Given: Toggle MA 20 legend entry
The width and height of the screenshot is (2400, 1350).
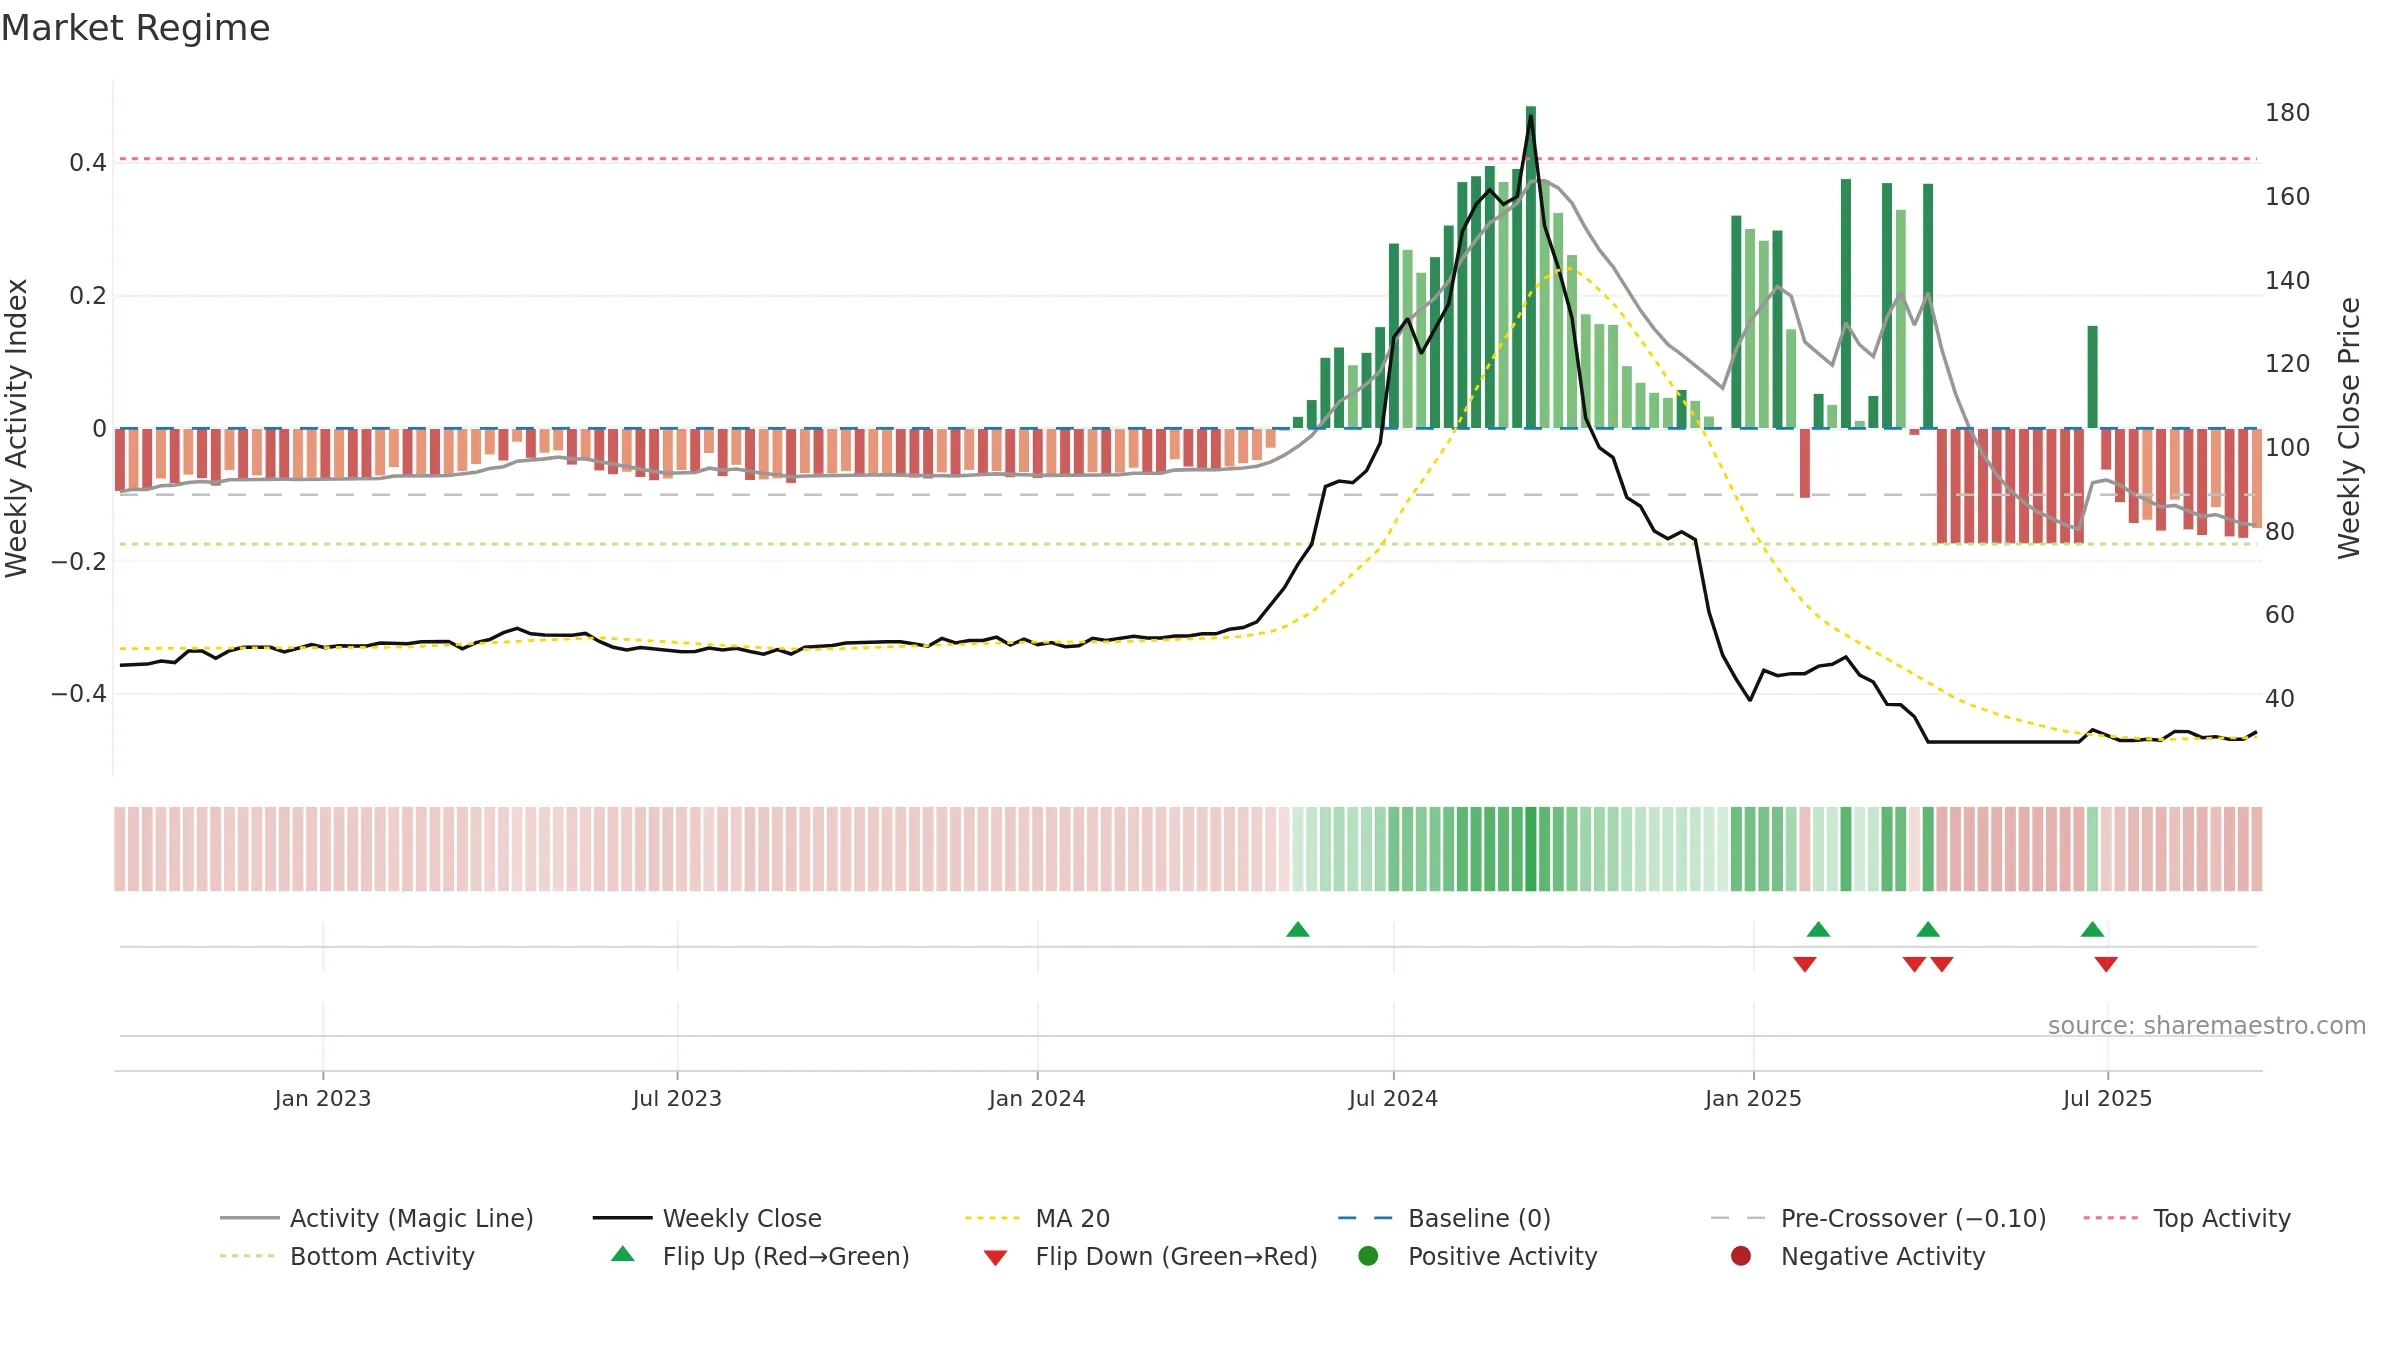Looking at the screenshot, I should (1037, 1218).
